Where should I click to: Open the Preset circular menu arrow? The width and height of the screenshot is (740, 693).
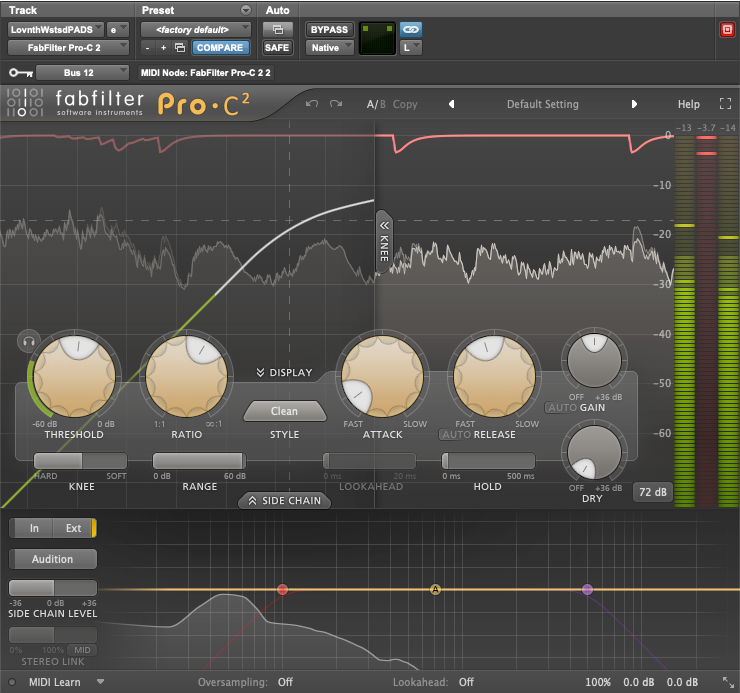click(x=246, y=10)
